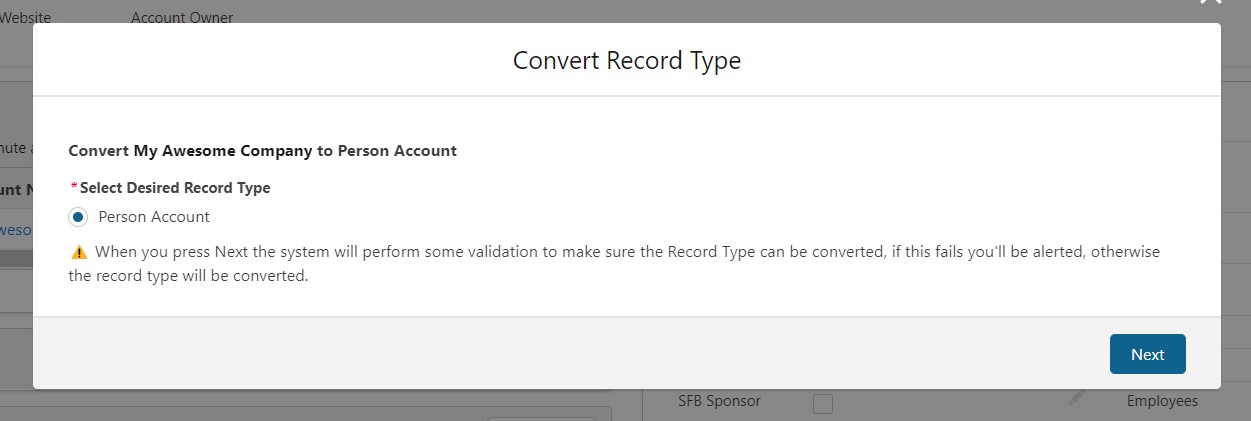This screenshot has width=1251, height=421.
Task: Click the Website field label
Action: pyautogui.click(x=26, y=17)
